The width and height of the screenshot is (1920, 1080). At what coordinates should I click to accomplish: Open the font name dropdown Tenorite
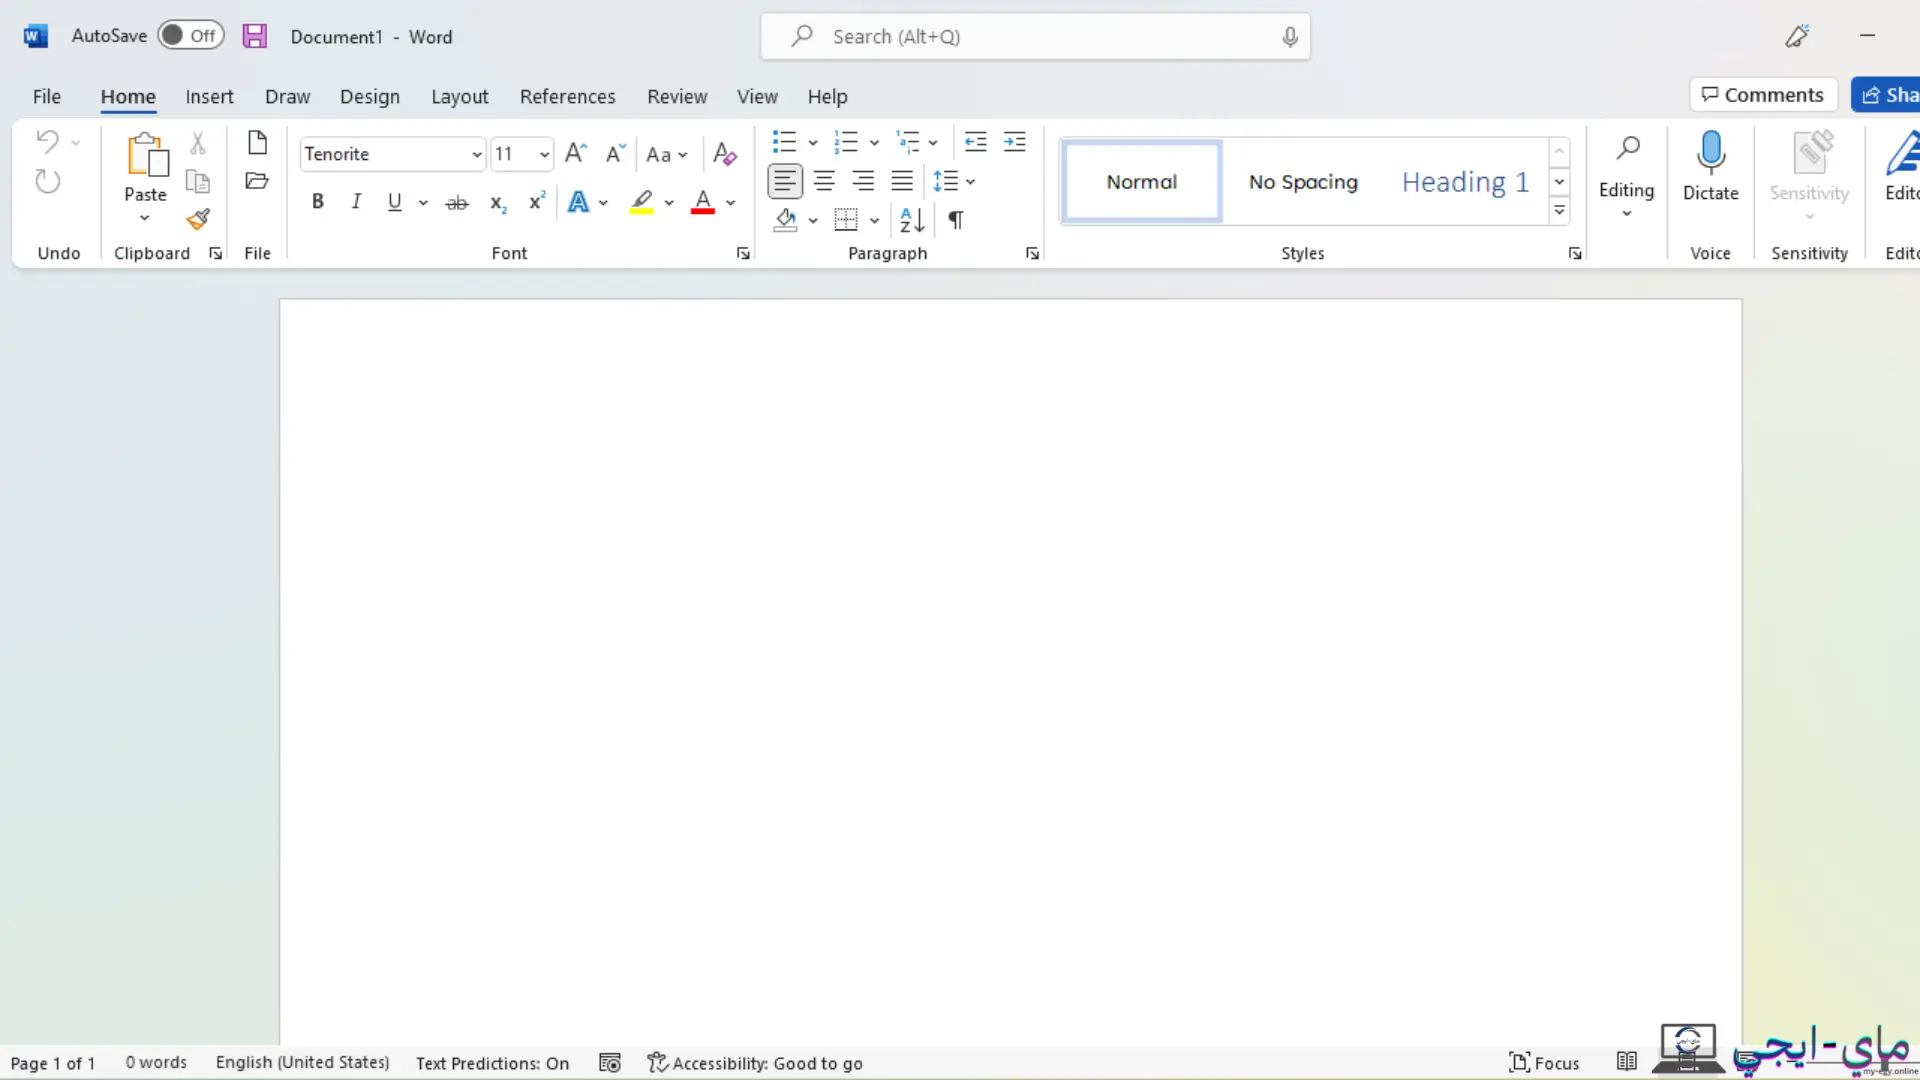477,154
